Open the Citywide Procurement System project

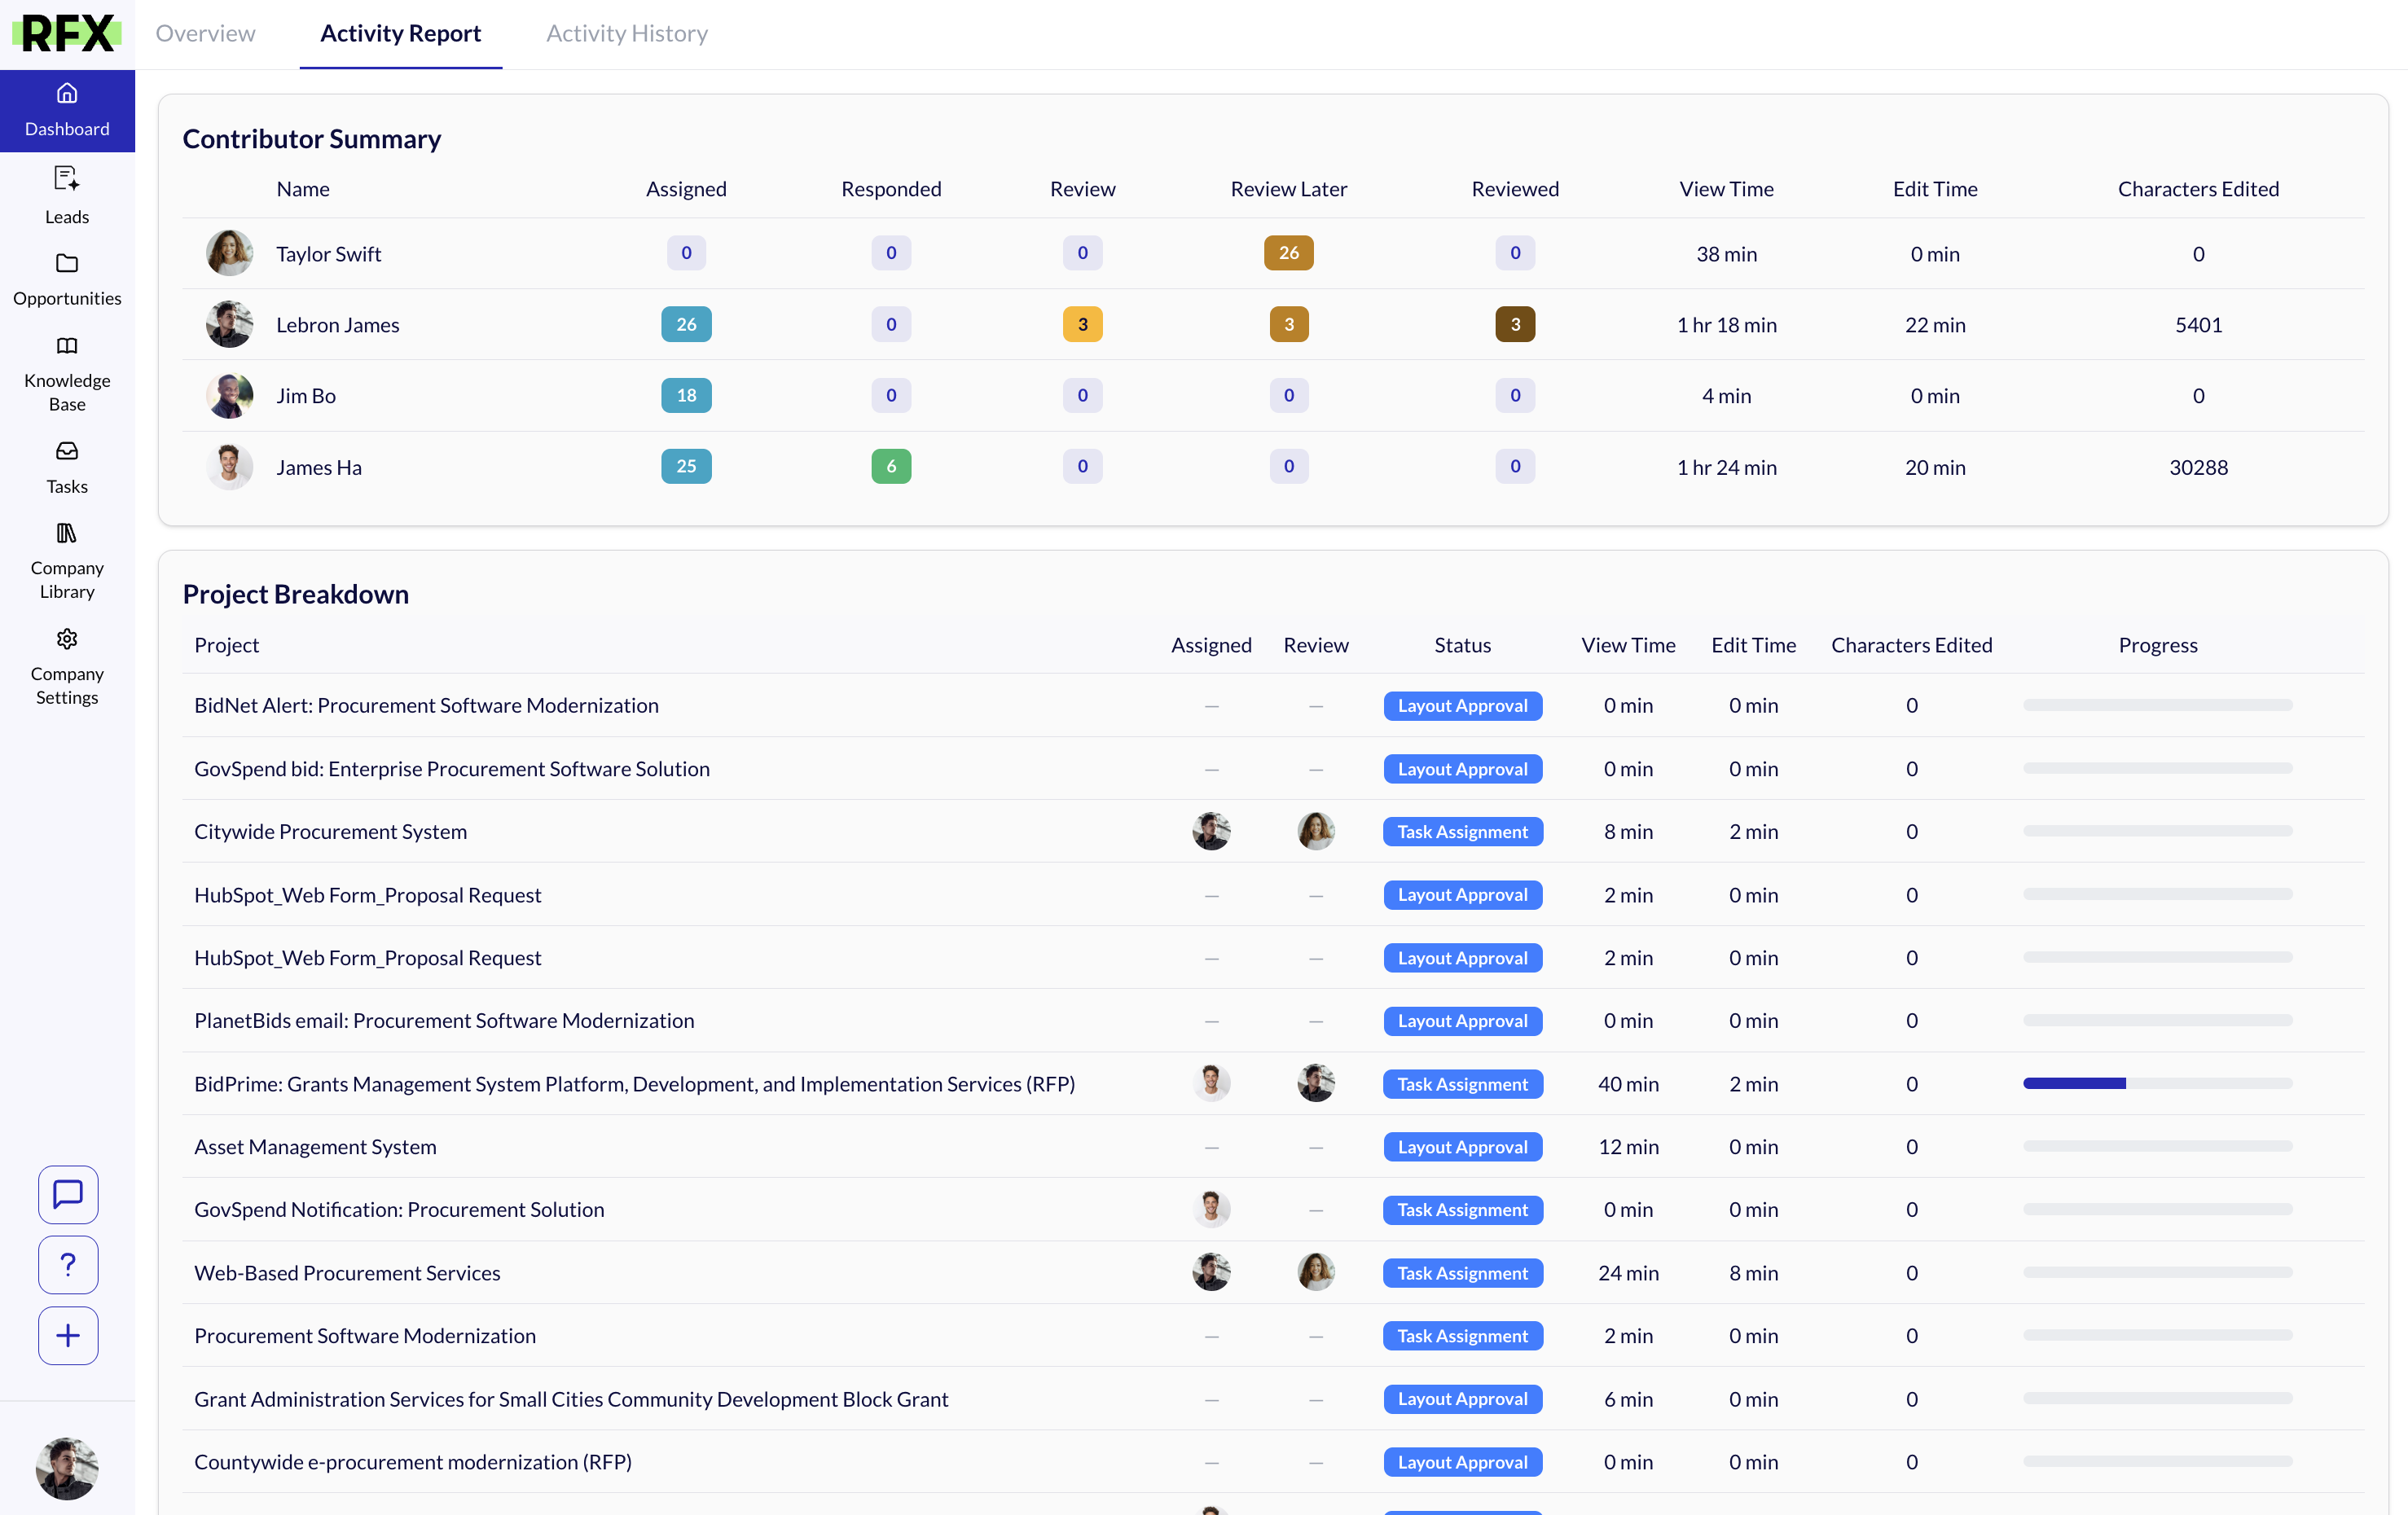pyautogui.click(x=330, y=831)
